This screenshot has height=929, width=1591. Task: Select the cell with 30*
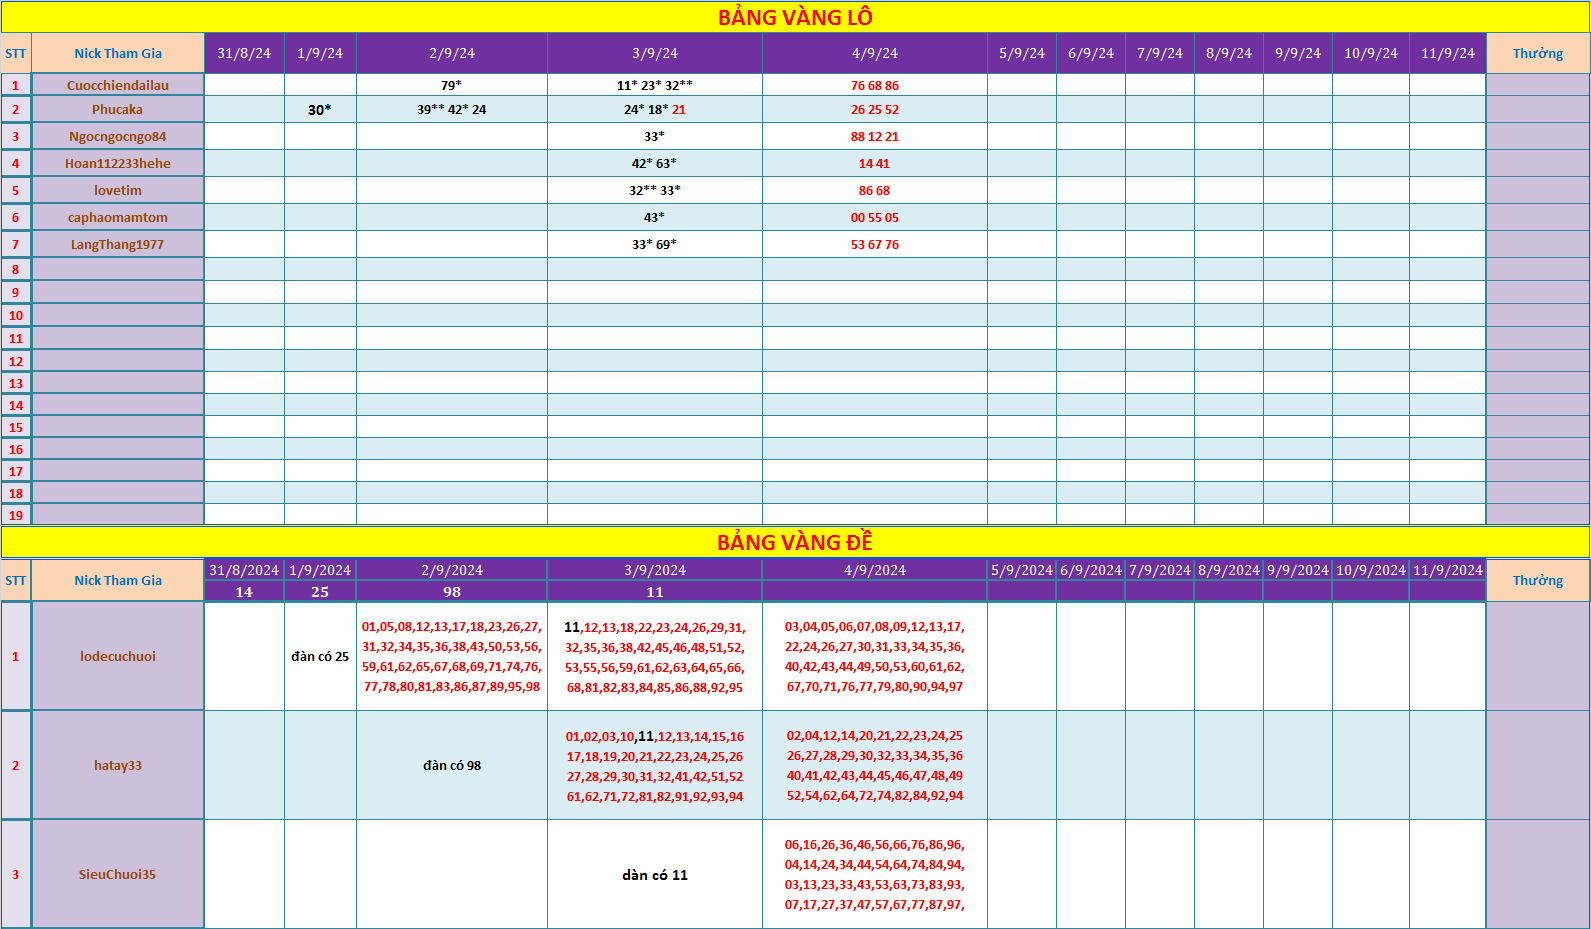tap(320, 109)
